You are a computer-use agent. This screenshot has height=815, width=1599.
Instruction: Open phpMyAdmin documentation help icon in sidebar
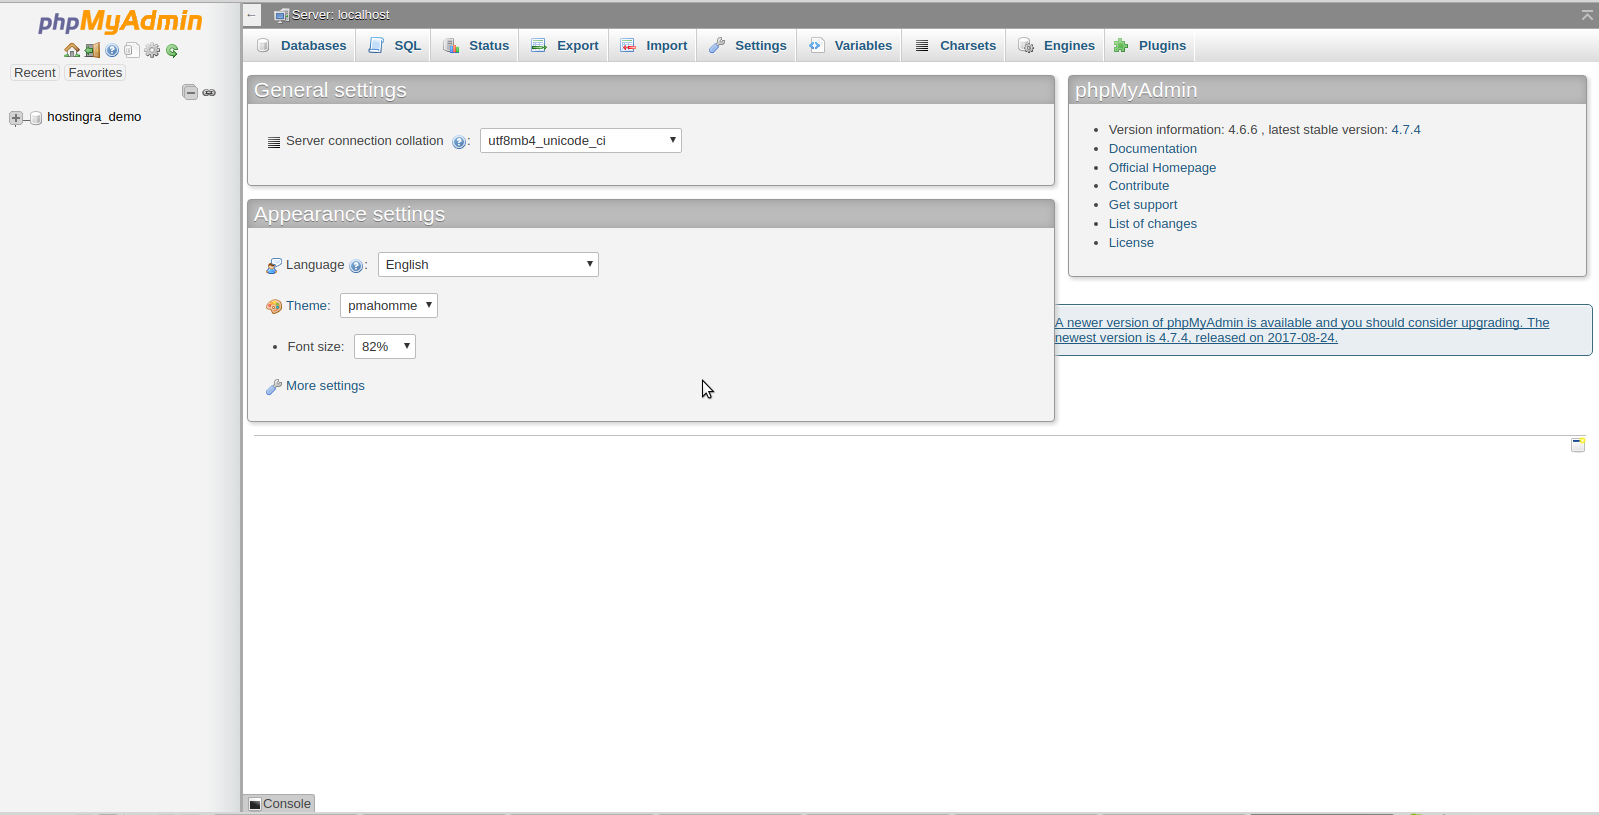[112, 50]
